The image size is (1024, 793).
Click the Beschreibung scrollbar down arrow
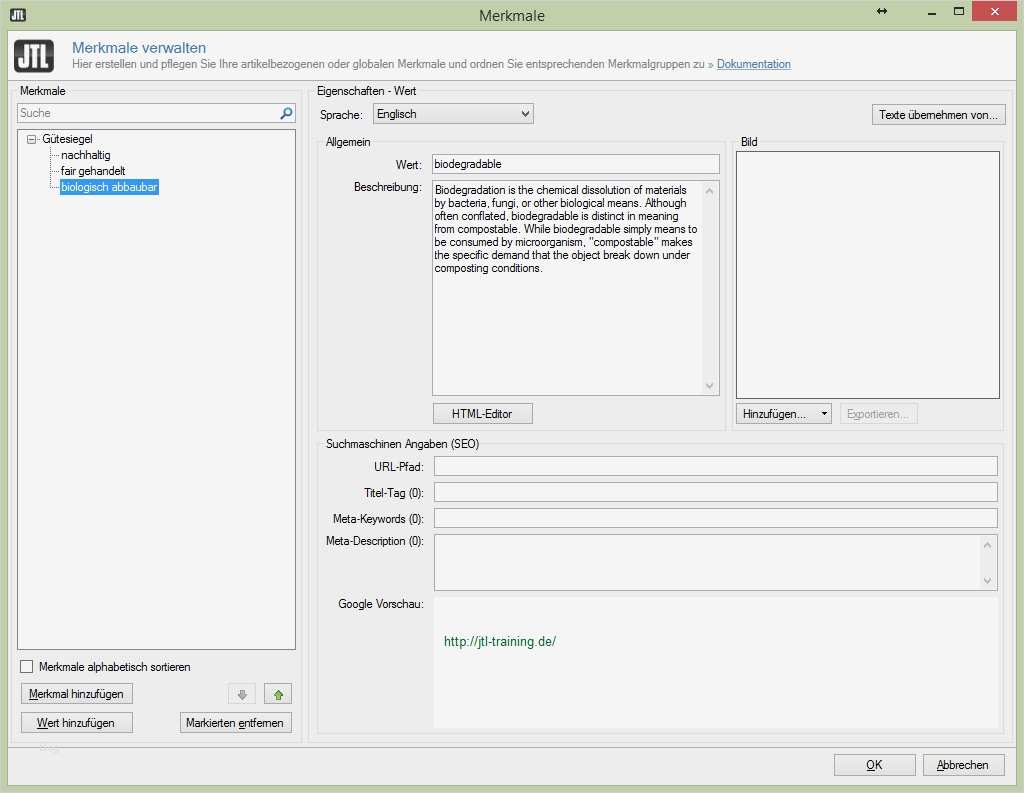tap(710, 386)
